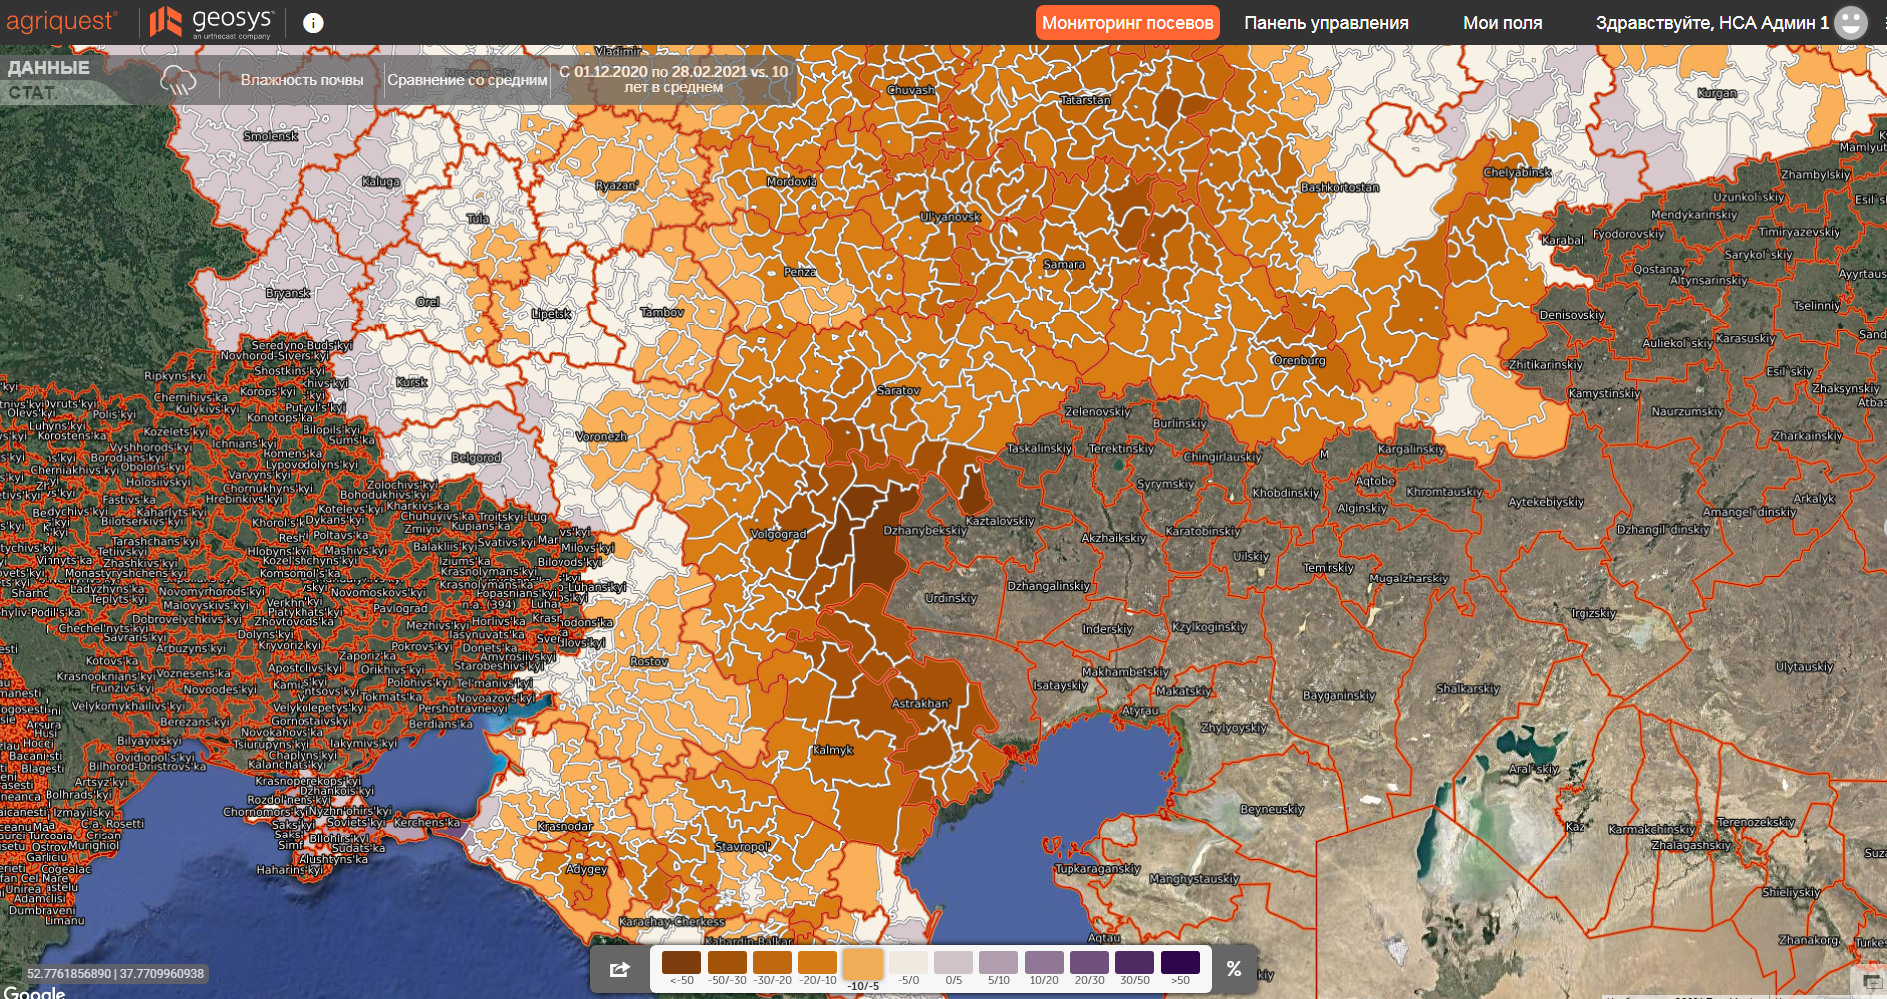Image resolution: width=1887 pixels, height=999 pixels.
Task: Open the weather rain cloud icon
Action: click(x=179, y=80)
